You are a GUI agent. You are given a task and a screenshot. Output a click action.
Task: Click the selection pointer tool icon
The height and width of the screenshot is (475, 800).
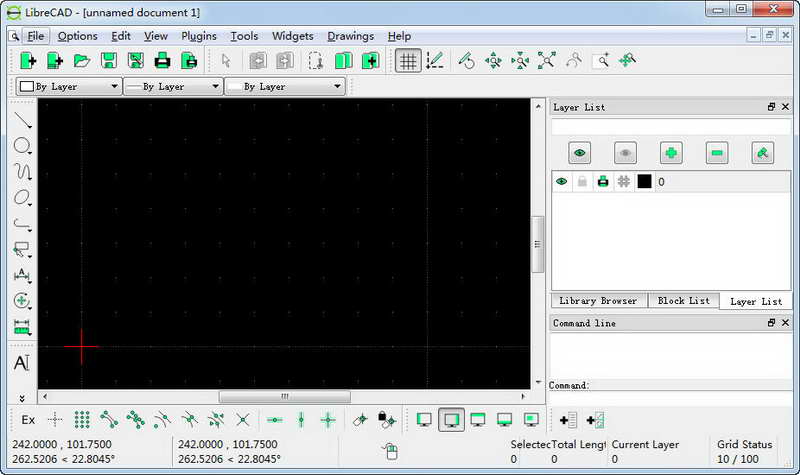pyautogui.click(x=226, y=61)
